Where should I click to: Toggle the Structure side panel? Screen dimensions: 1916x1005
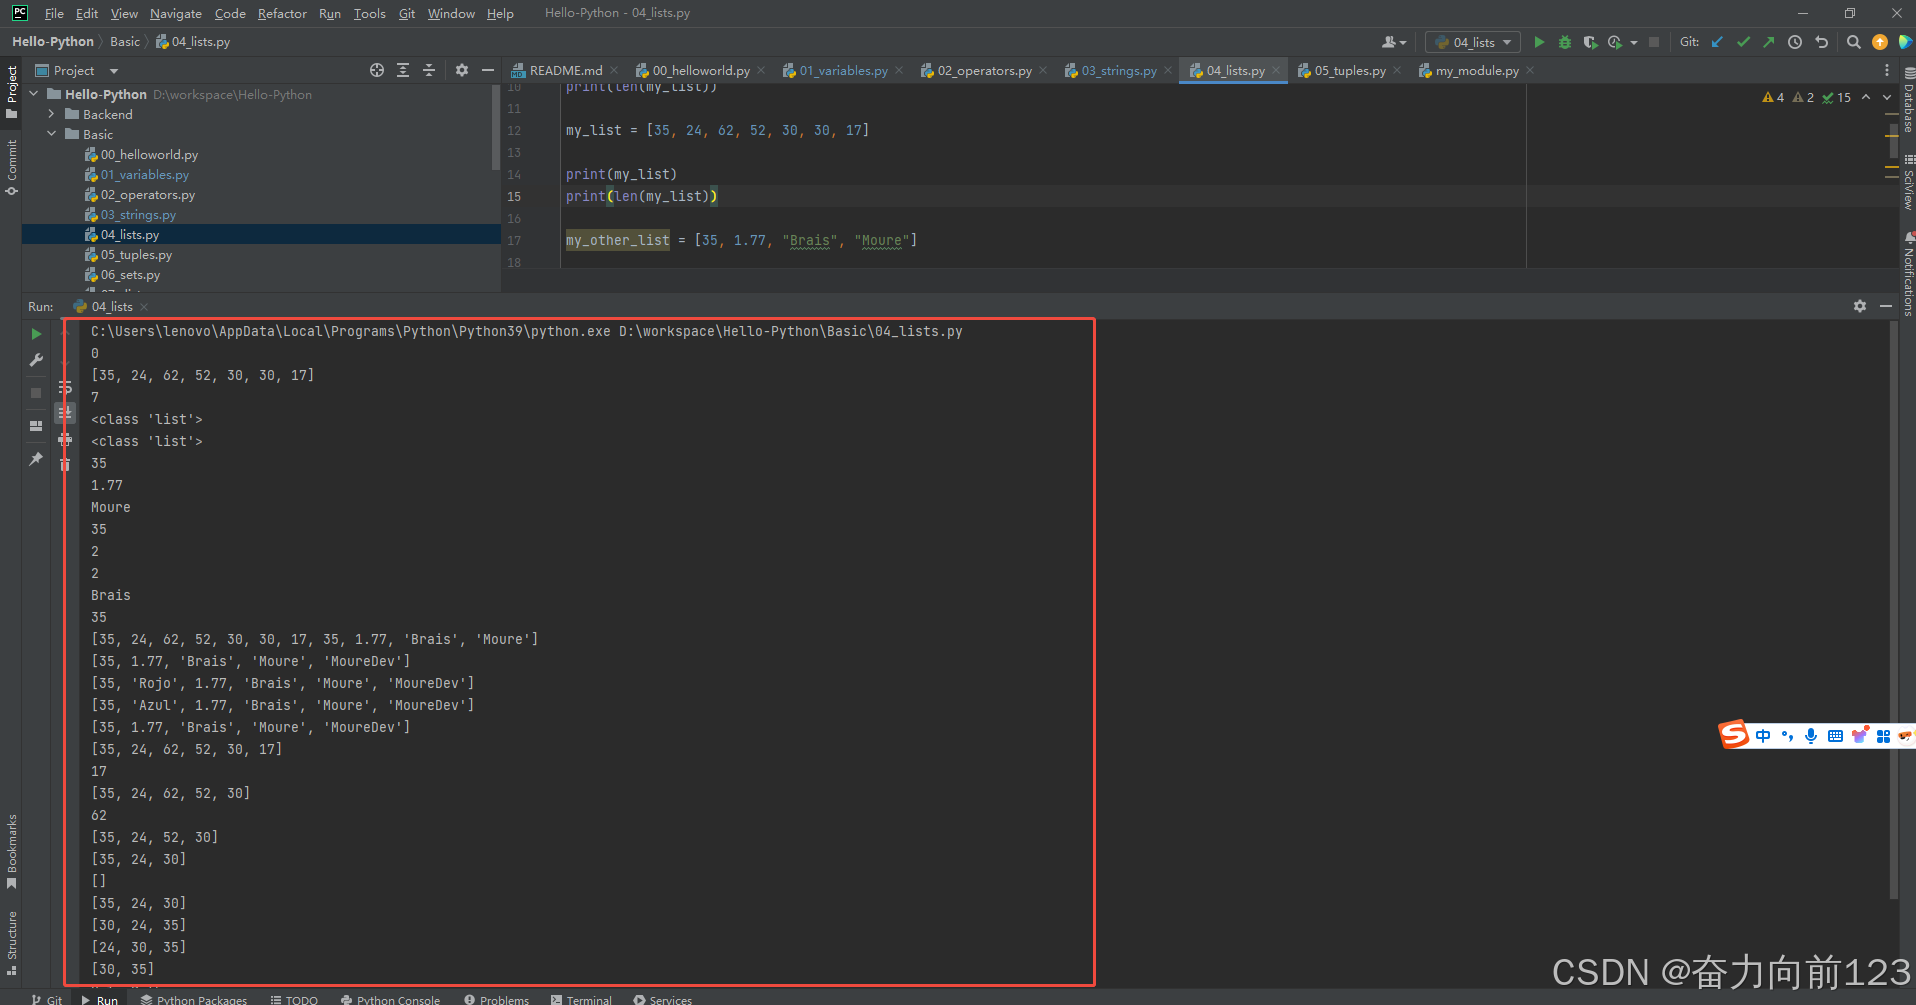[x=12, y=943]
